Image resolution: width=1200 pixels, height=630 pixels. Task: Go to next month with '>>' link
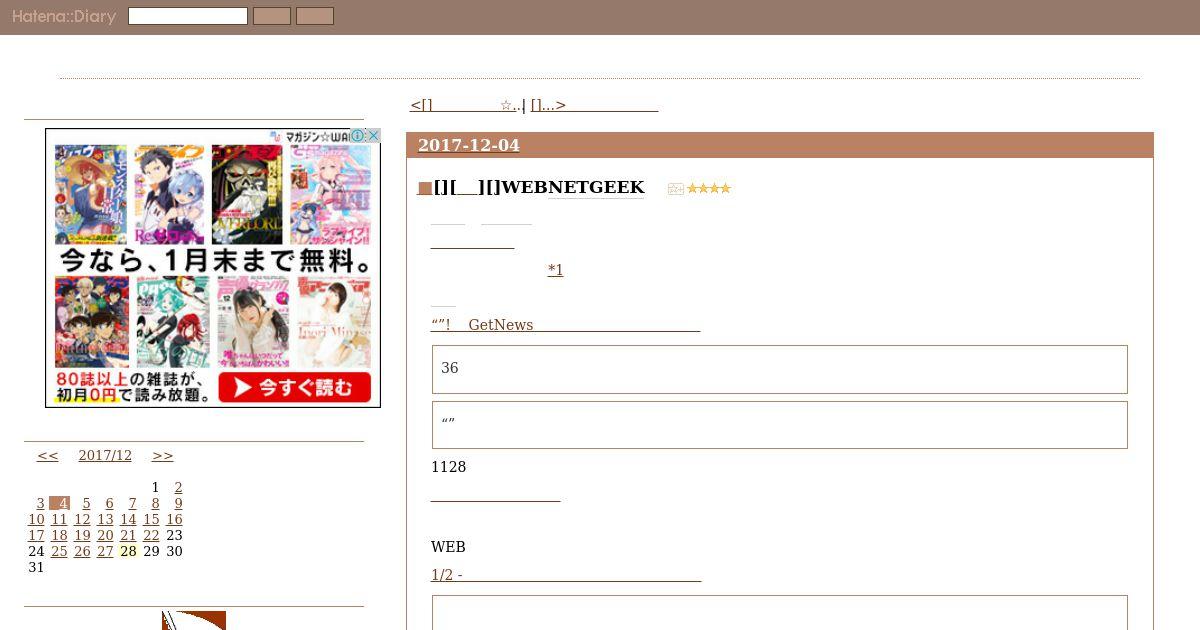(x=162, y=455)
